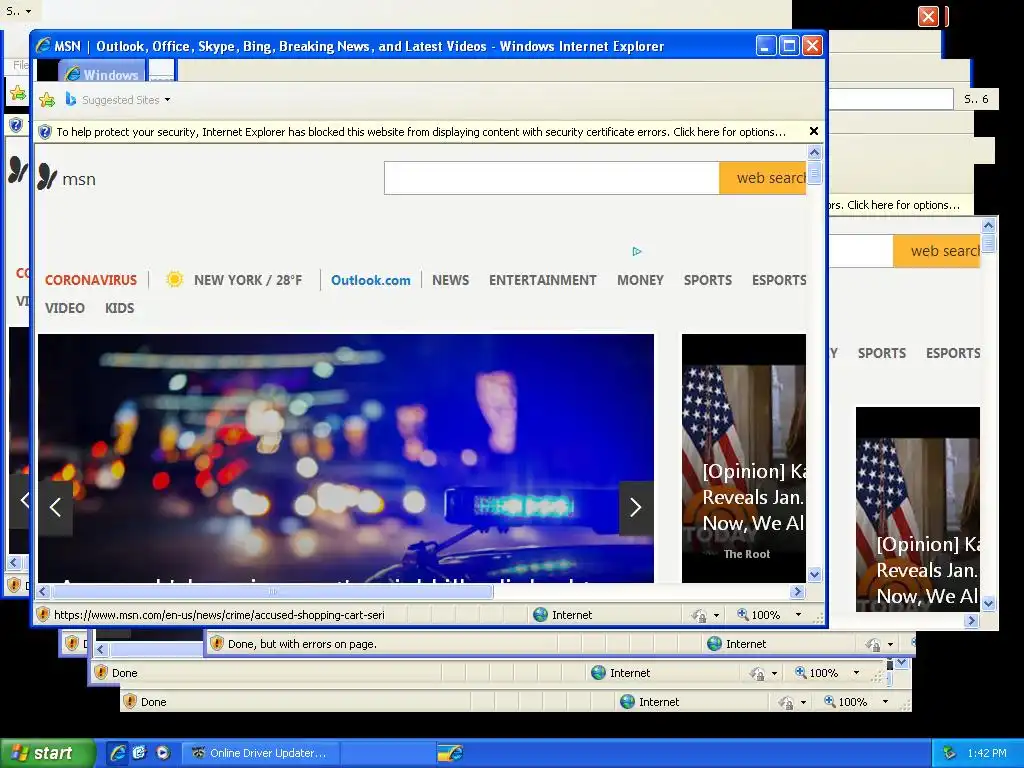This screenshot has width=1024, height=768.
Task: Click the sun weather icon
Action: (174, 280)
